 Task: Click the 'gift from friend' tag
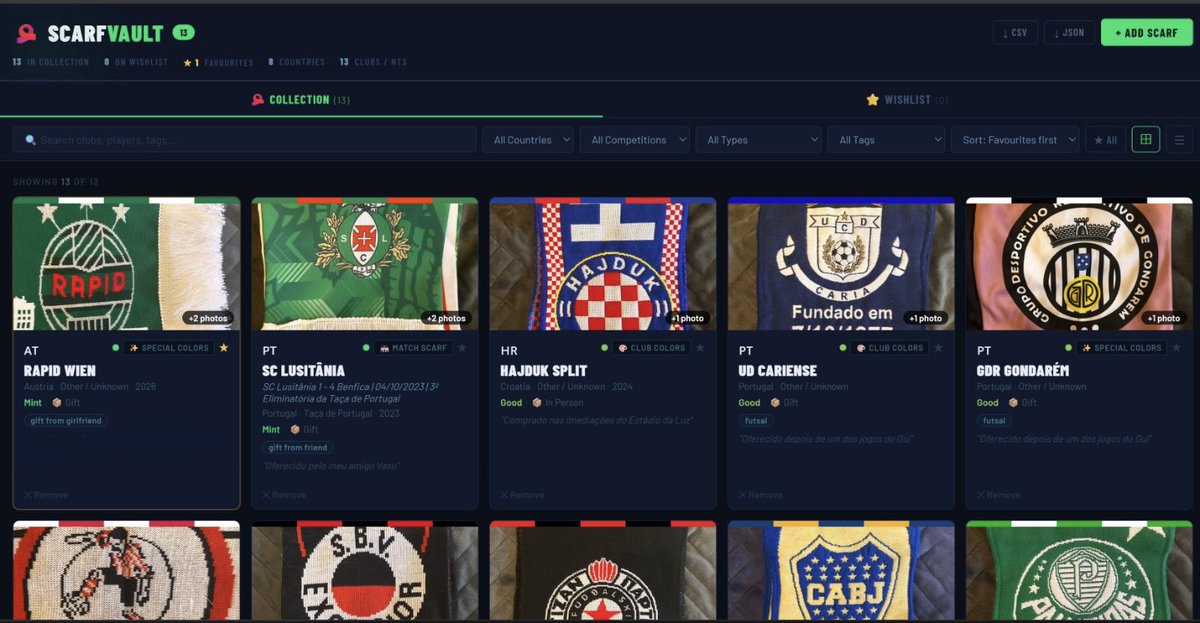(x=300, y=448)
